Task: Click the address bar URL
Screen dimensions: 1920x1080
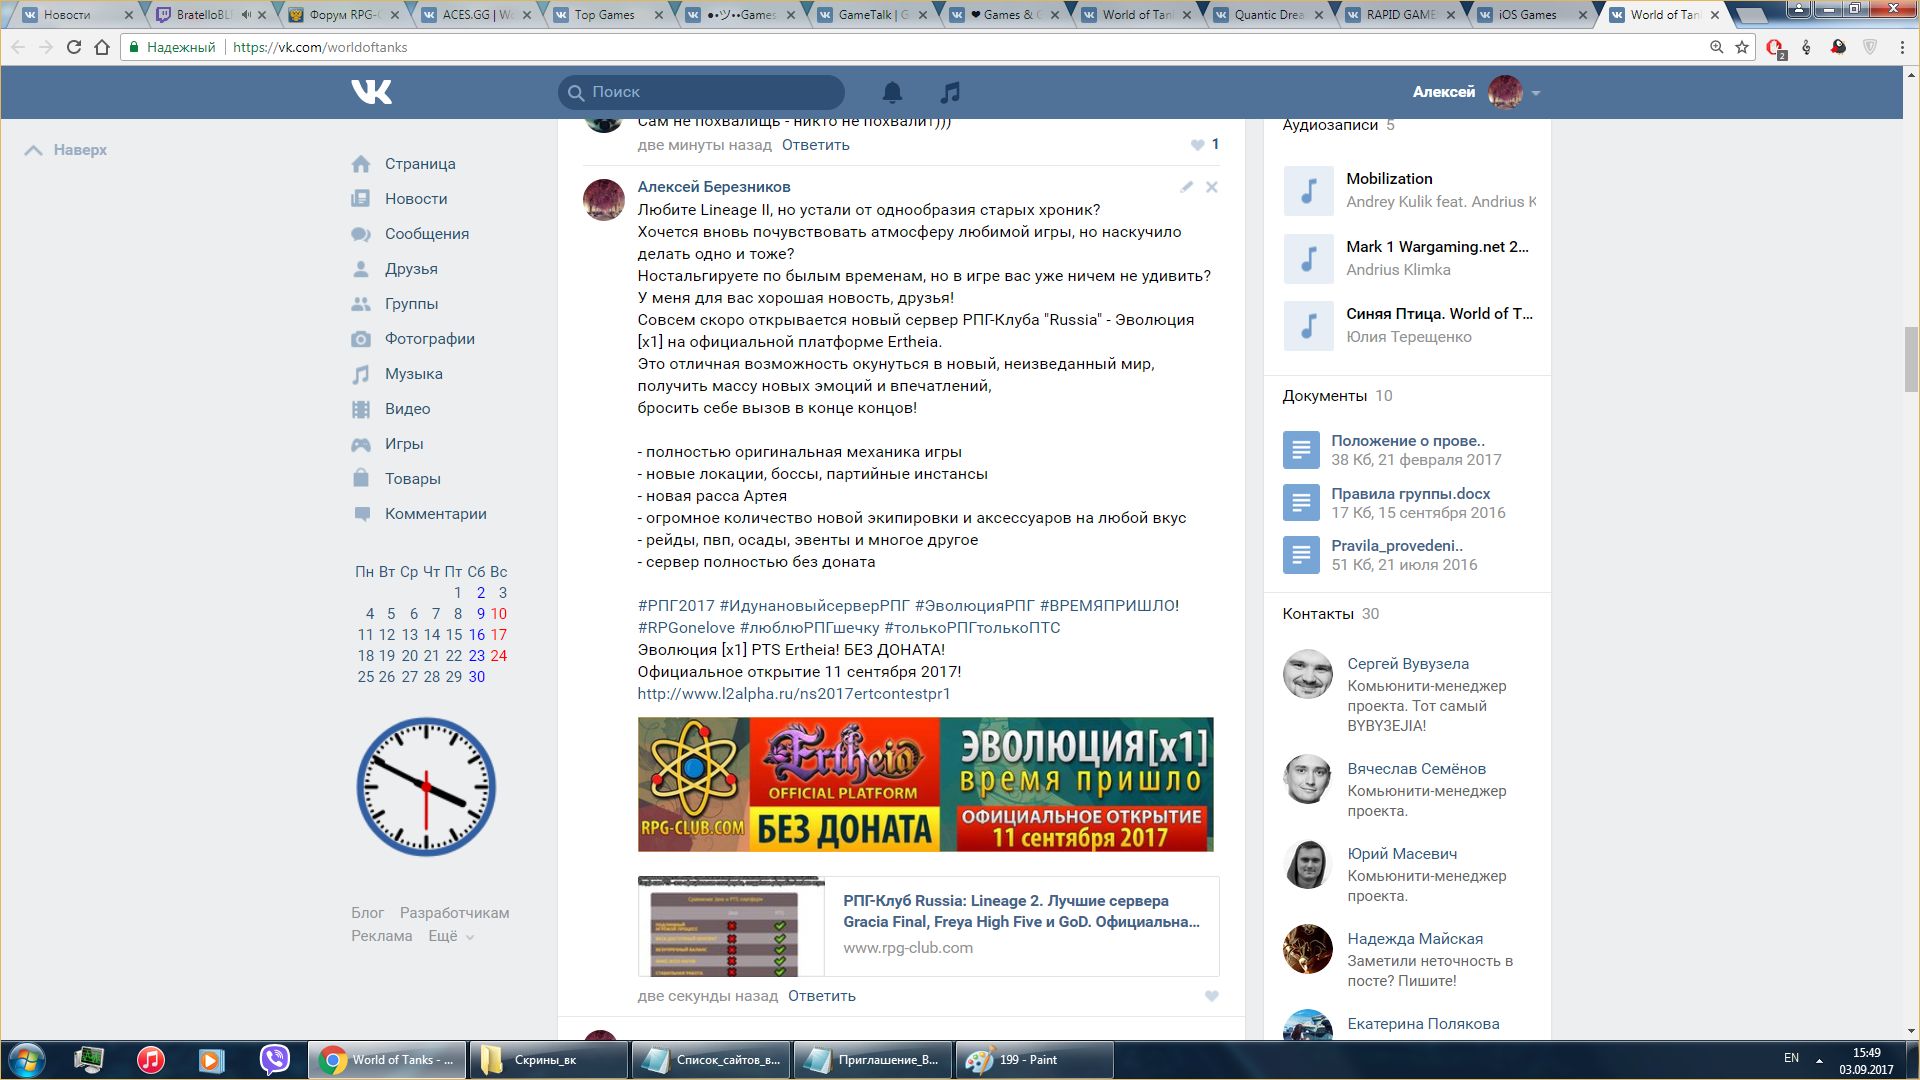Action: click(320, 47)
